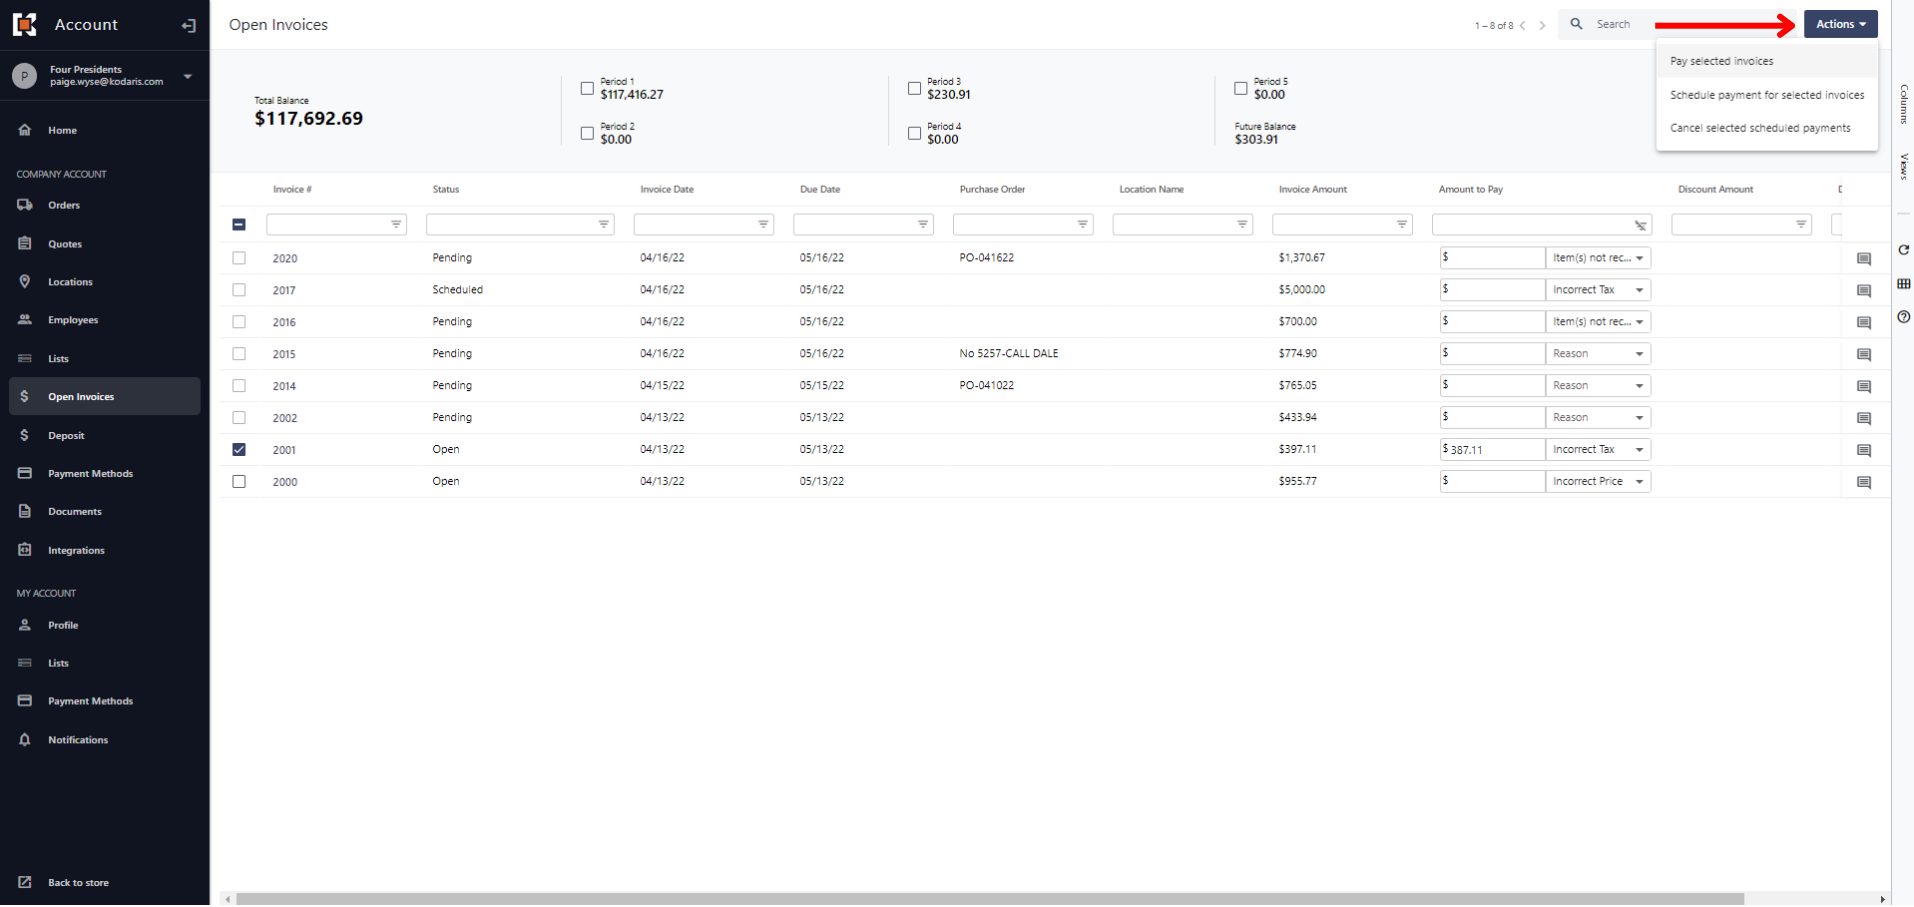Choose Pay selected invoices

(1766, 61)
